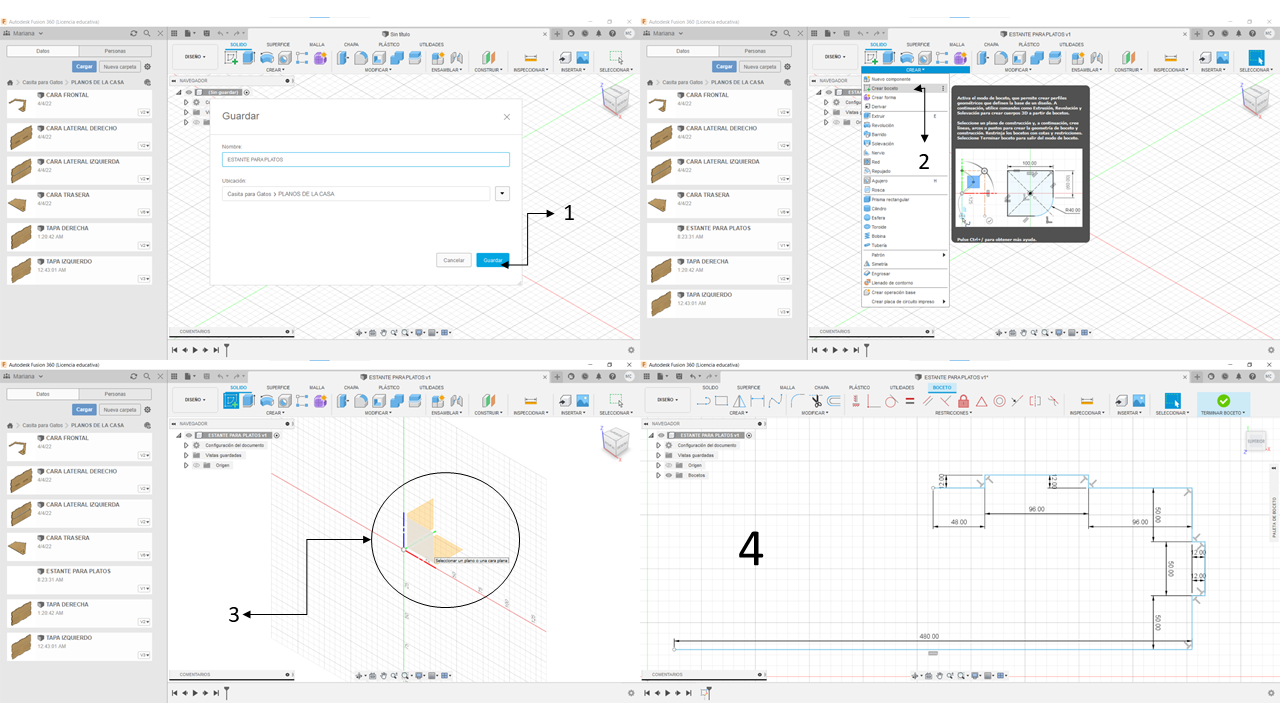Choose Nuevo componente in the CREAR menu
The height and width of the screenshot is (720, 1280).
[x=904, y=79]
